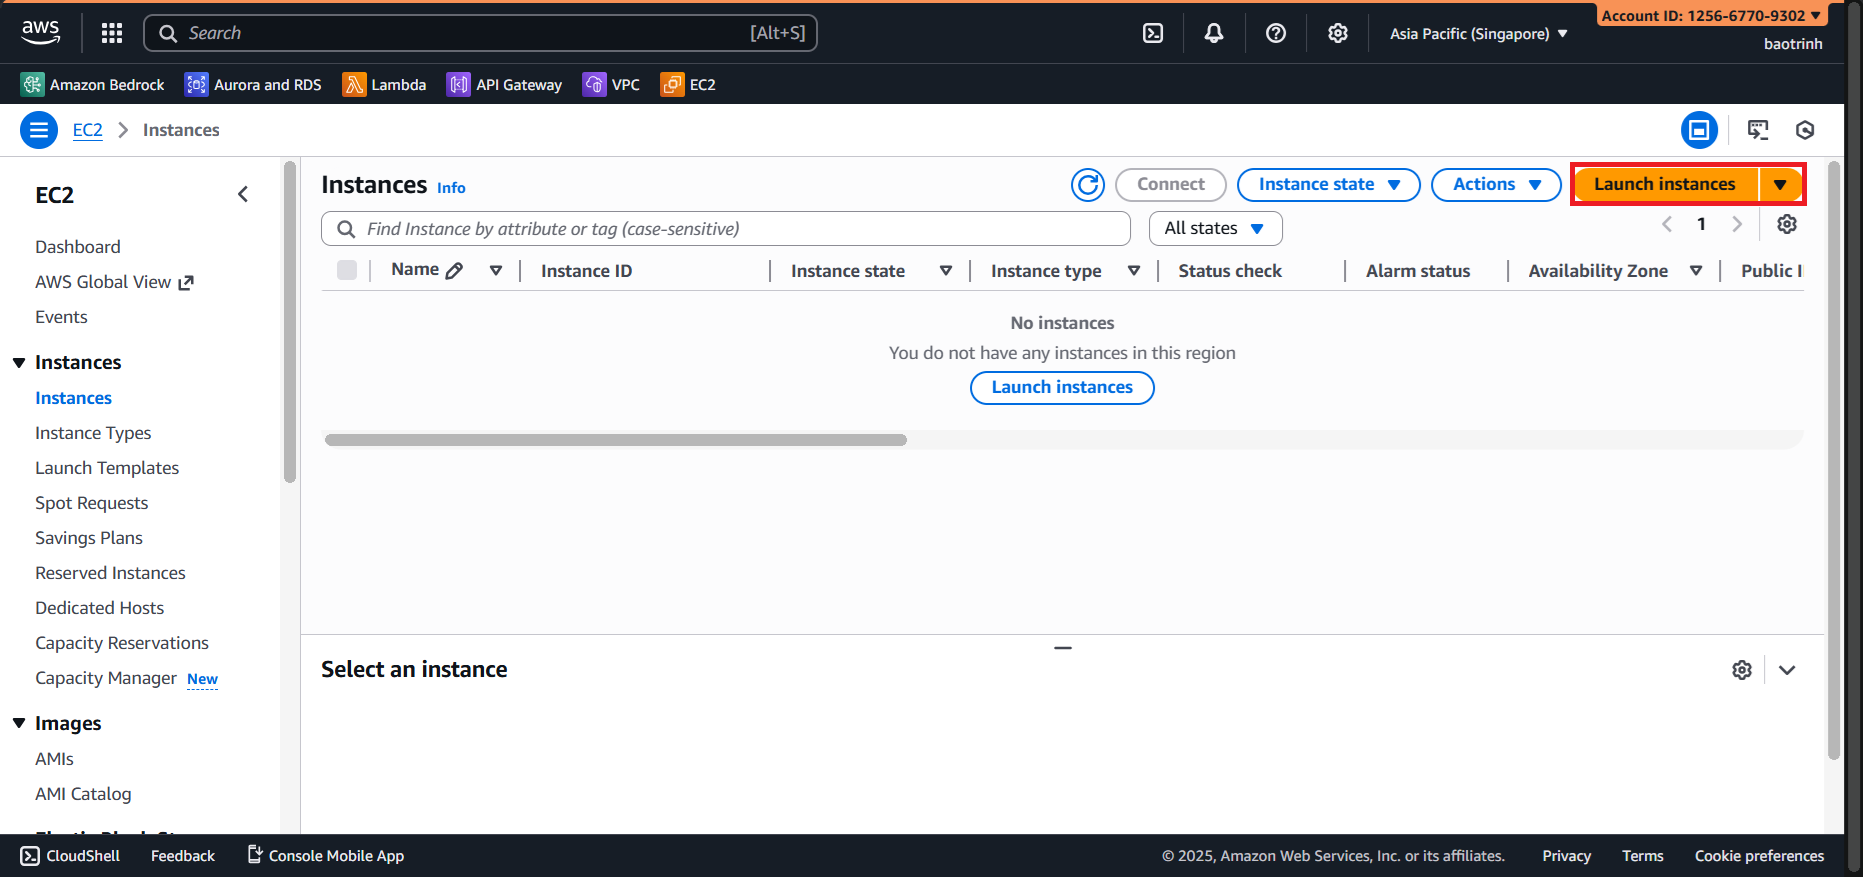Screen dimensions: 1863x877
Task: Click the EC2 breadcrumb link
Action: click(88, 130)
